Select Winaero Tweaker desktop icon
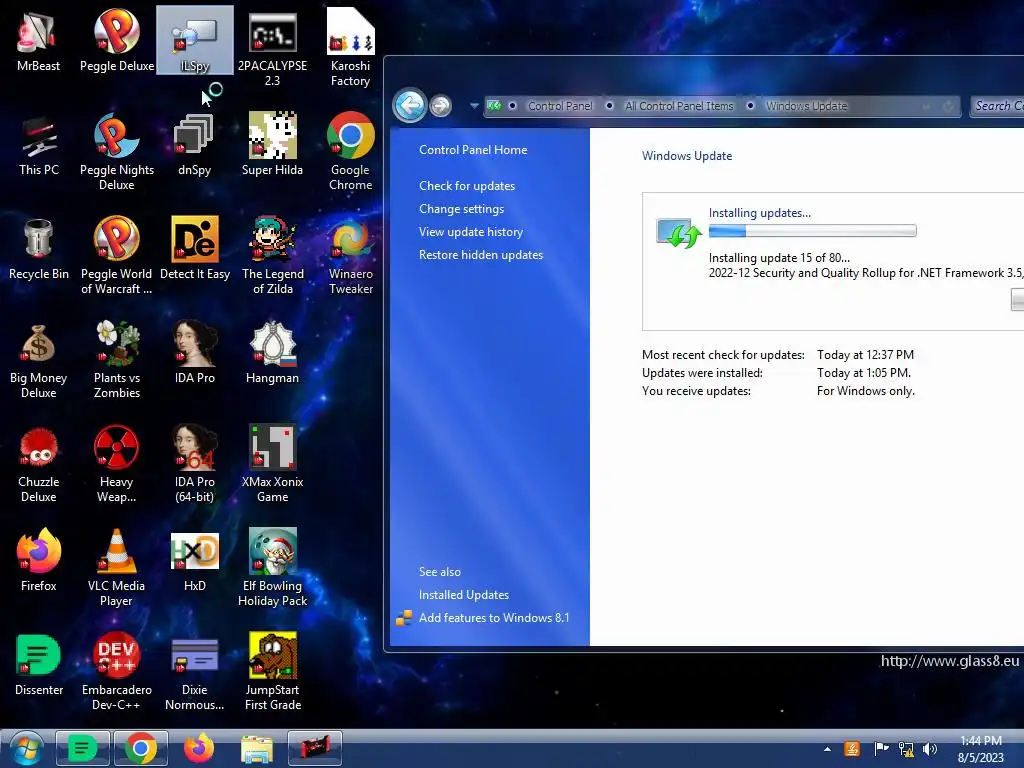 [351, 255]
